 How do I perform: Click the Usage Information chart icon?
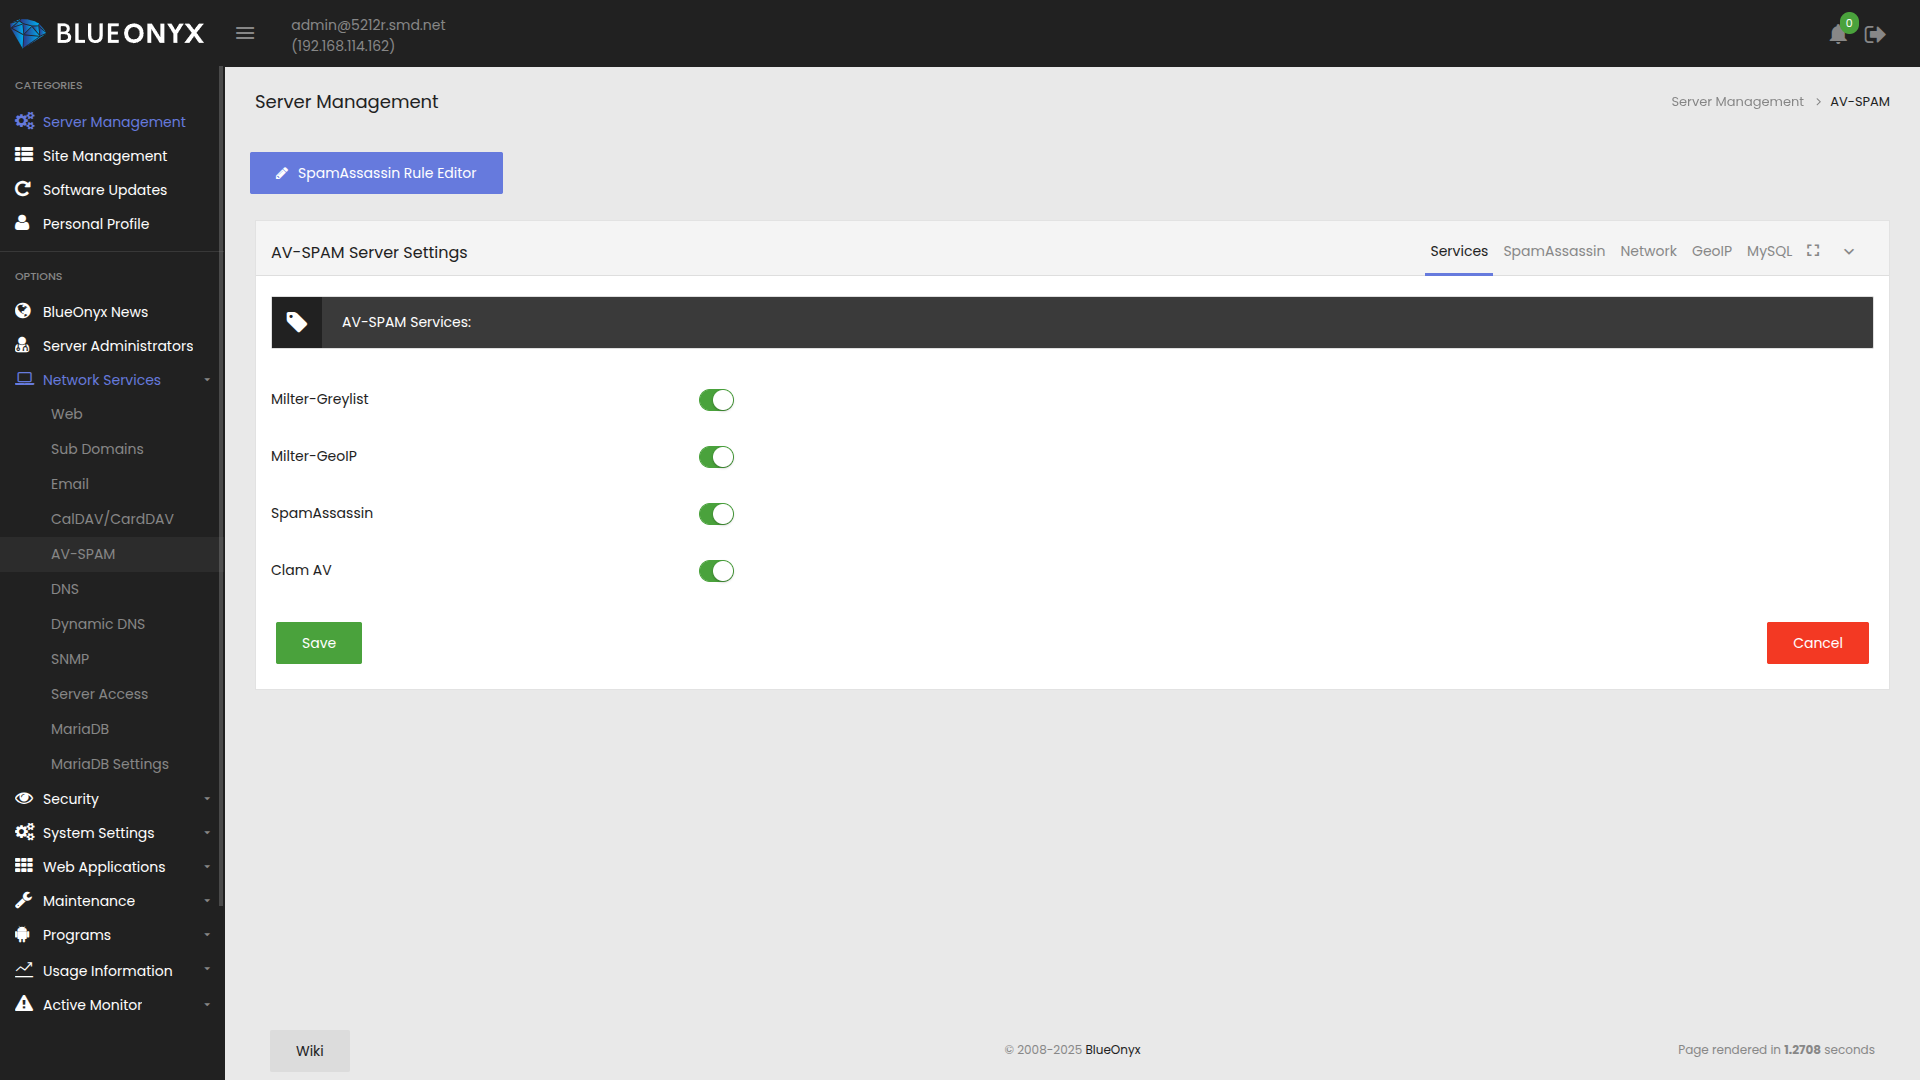coord(24,970)
